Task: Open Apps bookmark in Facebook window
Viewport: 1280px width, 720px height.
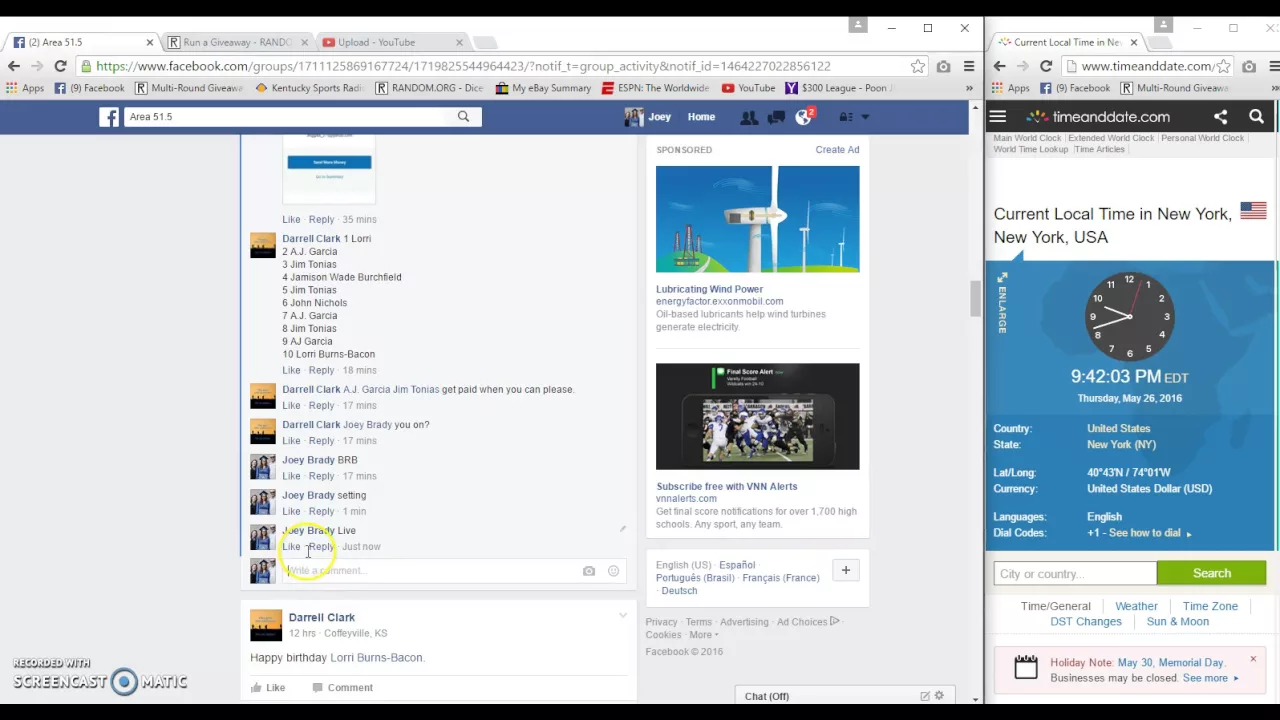Action: tap(25, 88)
